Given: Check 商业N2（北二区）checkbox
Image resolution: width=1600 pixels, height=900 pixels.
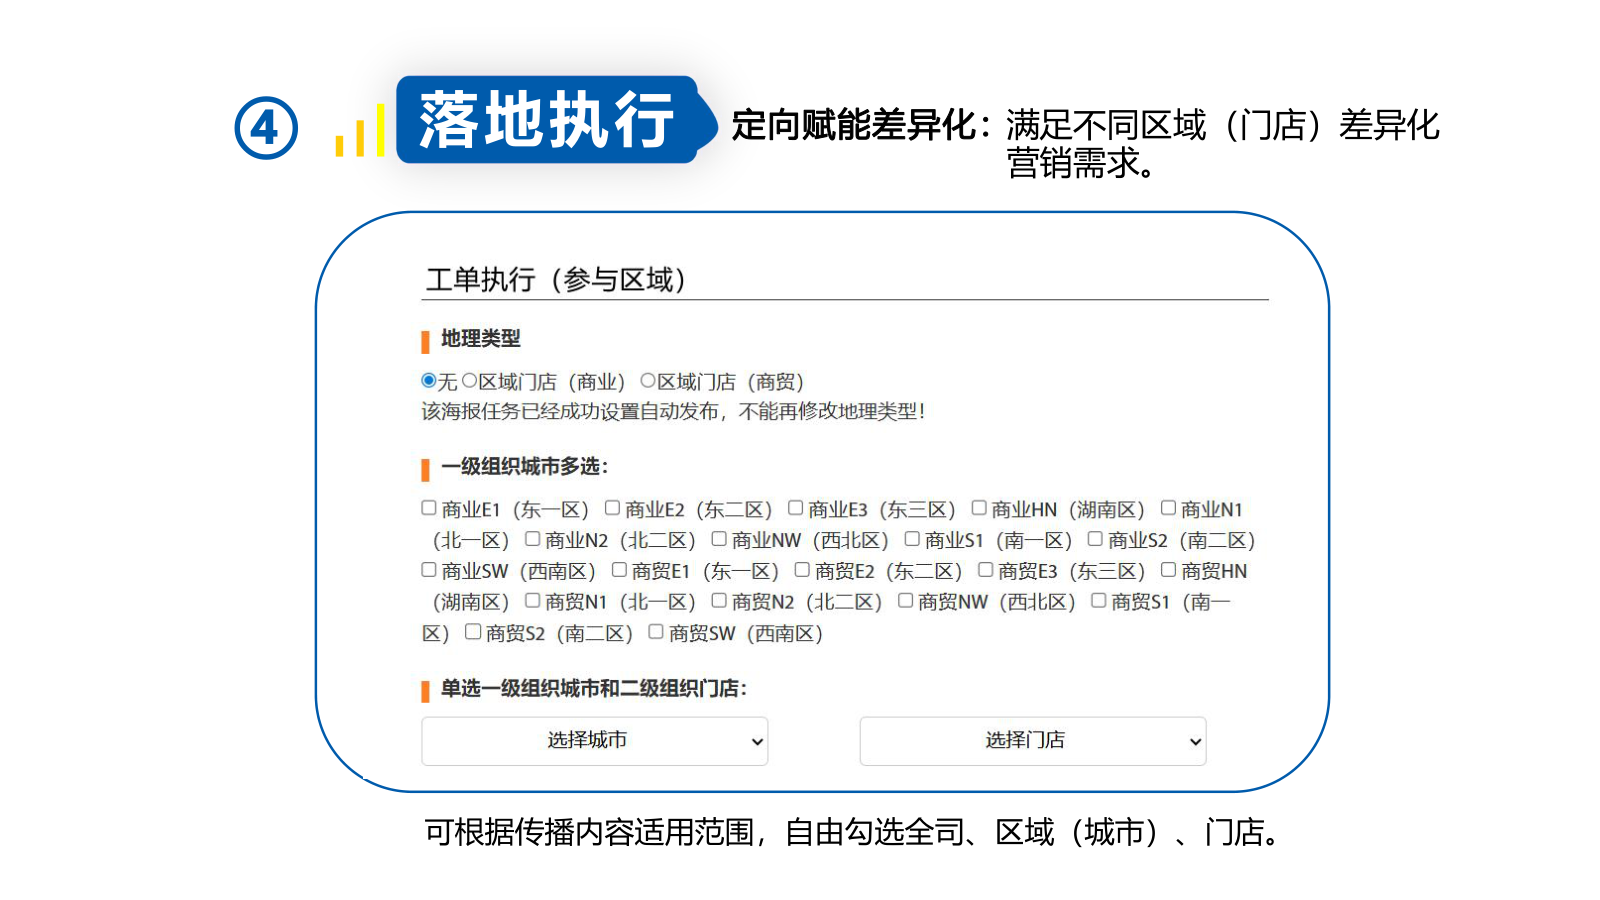Looking at the screenshot, I should [532, 539].
